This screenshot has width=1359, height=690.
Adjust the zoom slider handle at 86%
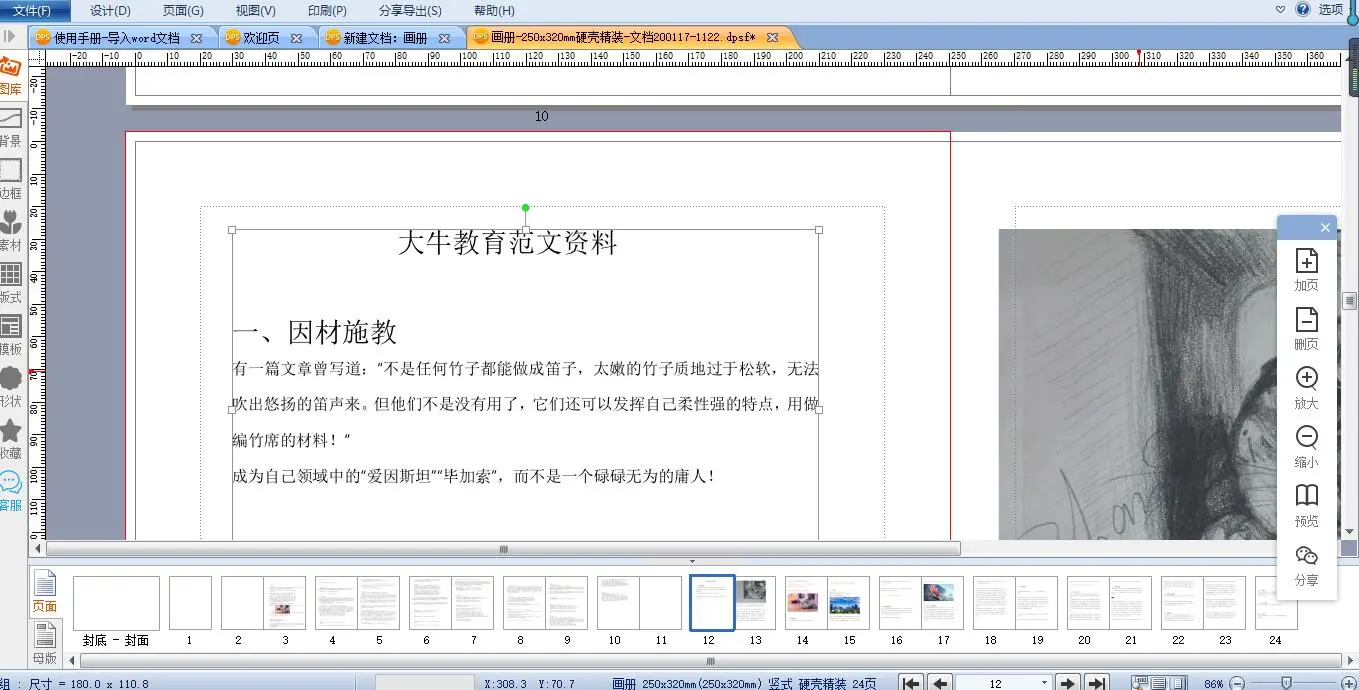click(1286, 683)
